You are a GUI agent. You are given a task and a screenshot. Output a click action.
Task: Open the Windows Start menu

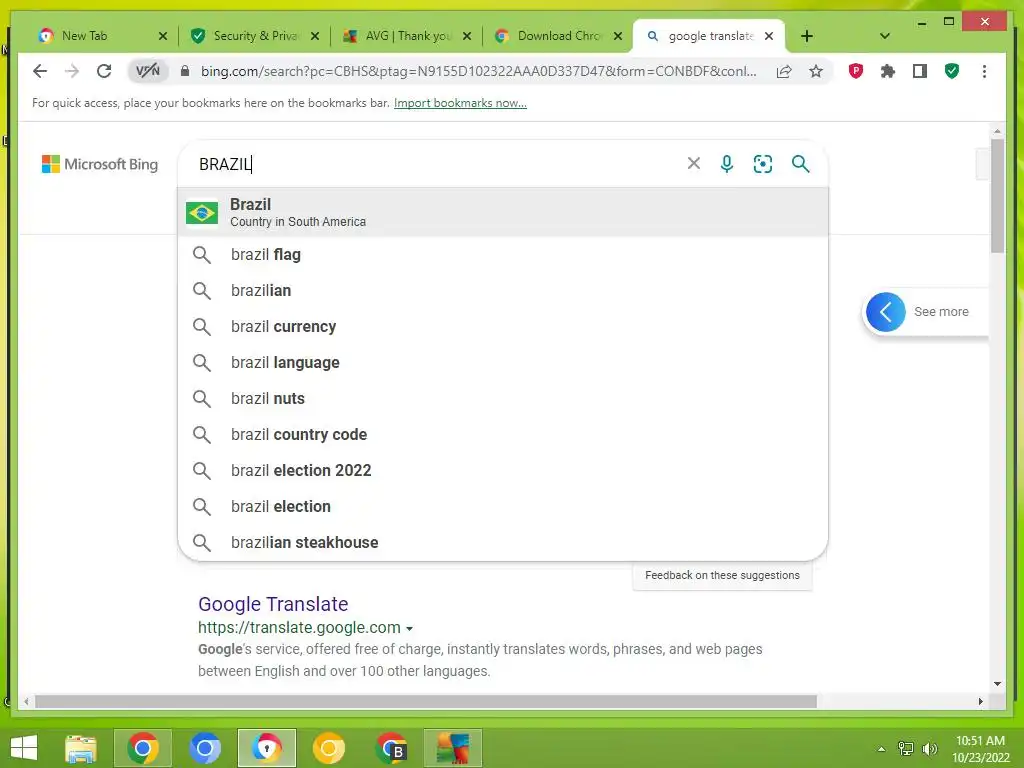[x=24, y=748]
